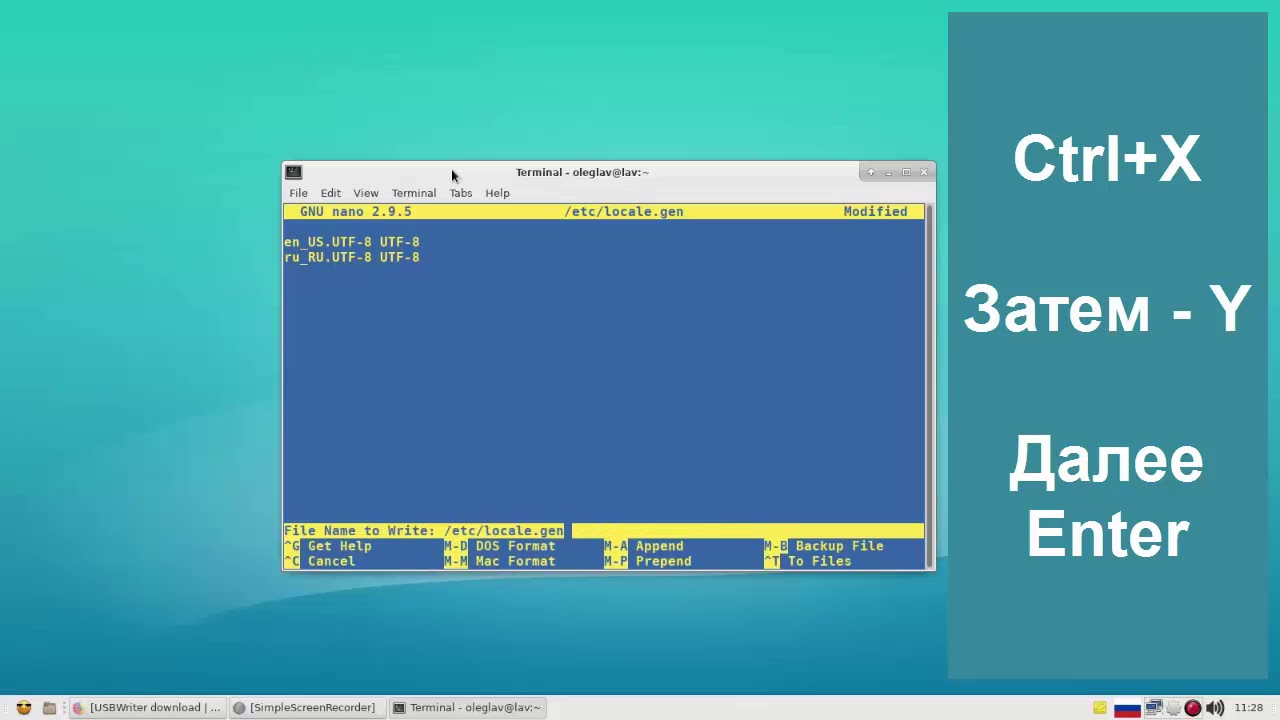The width and height of the screenshot is (1280, 720).
Task: Click the Modified status in nano header
Action: 876,212
